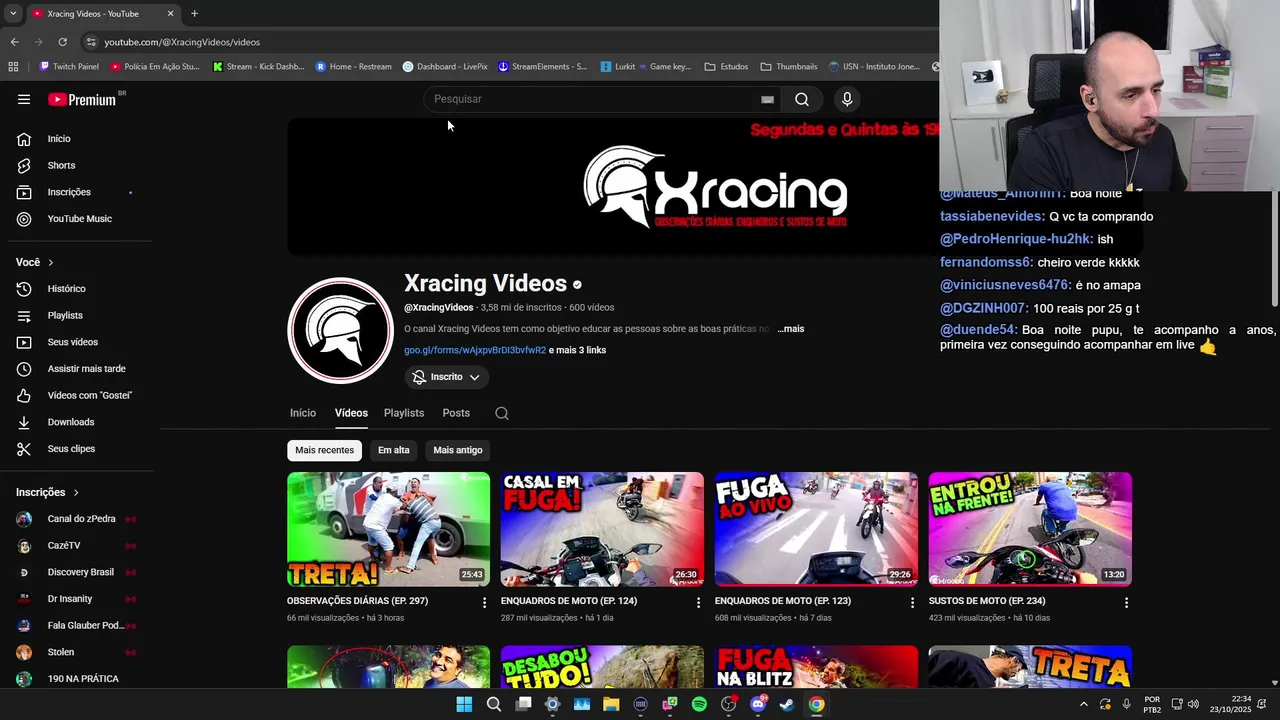
Task: Open Steam from the Windows taskbar
Action: coord(787,704)
